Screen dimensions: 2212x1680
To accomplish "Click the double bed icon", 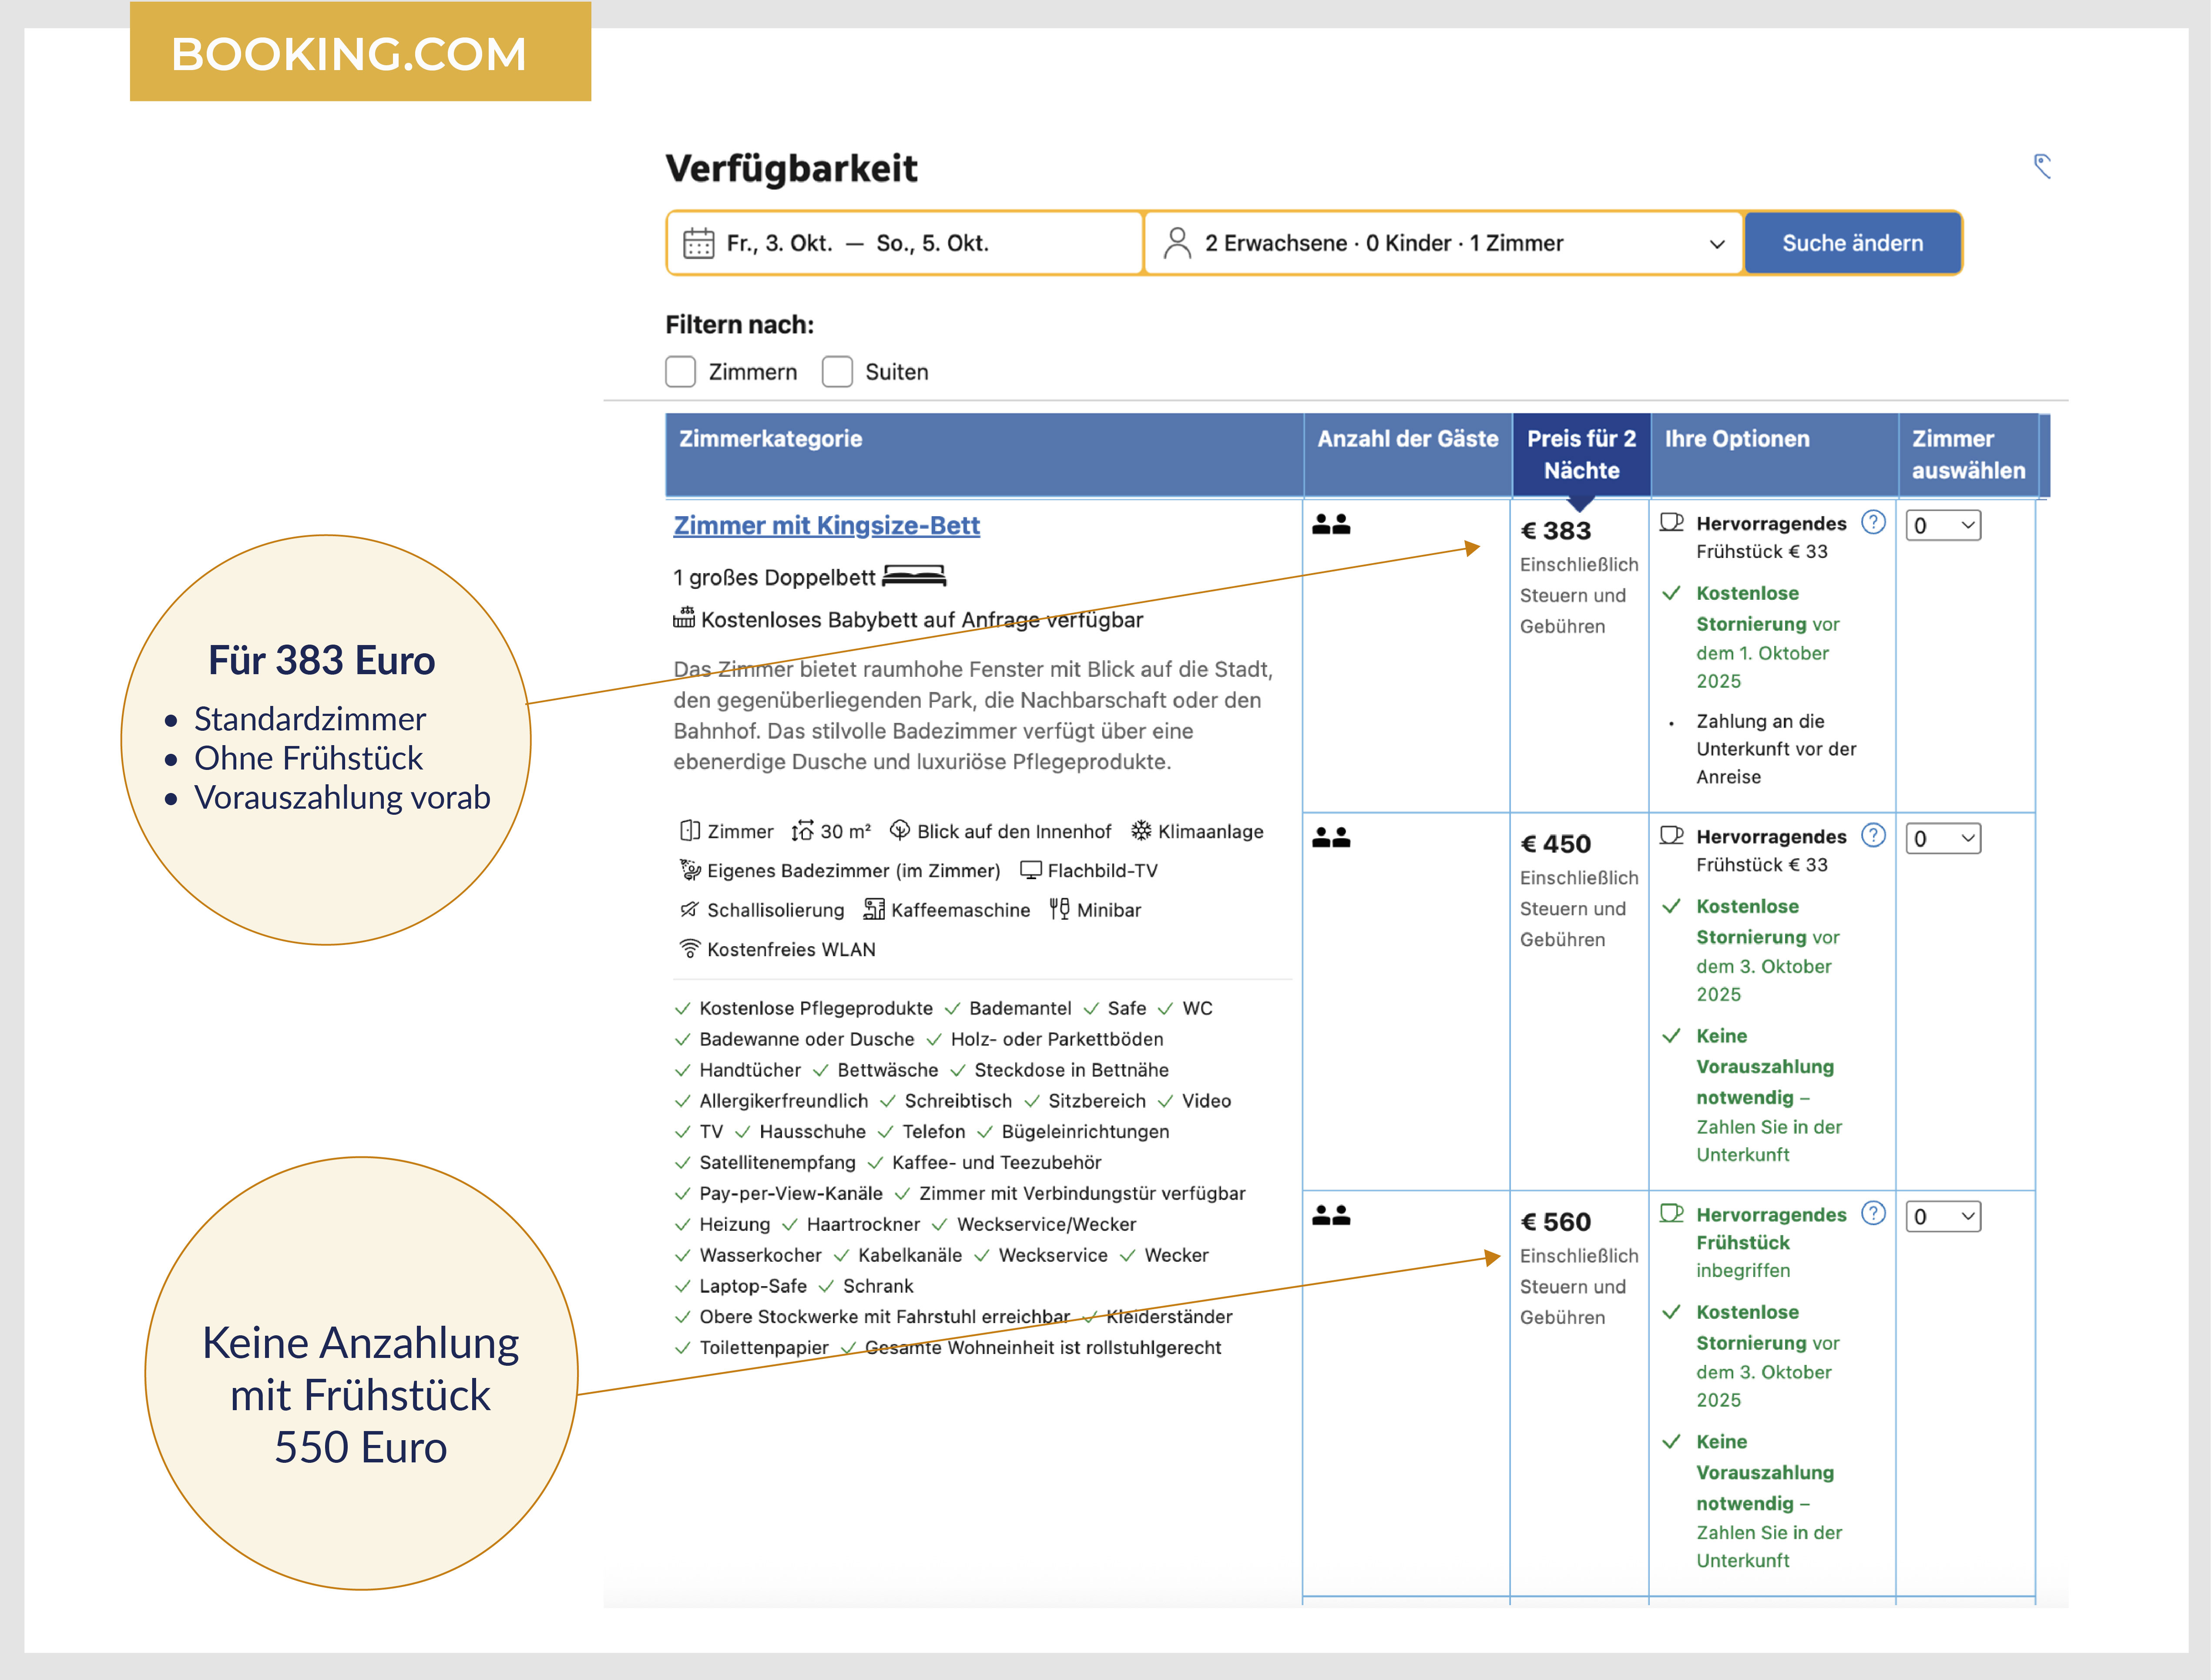I will coord(914,576).
